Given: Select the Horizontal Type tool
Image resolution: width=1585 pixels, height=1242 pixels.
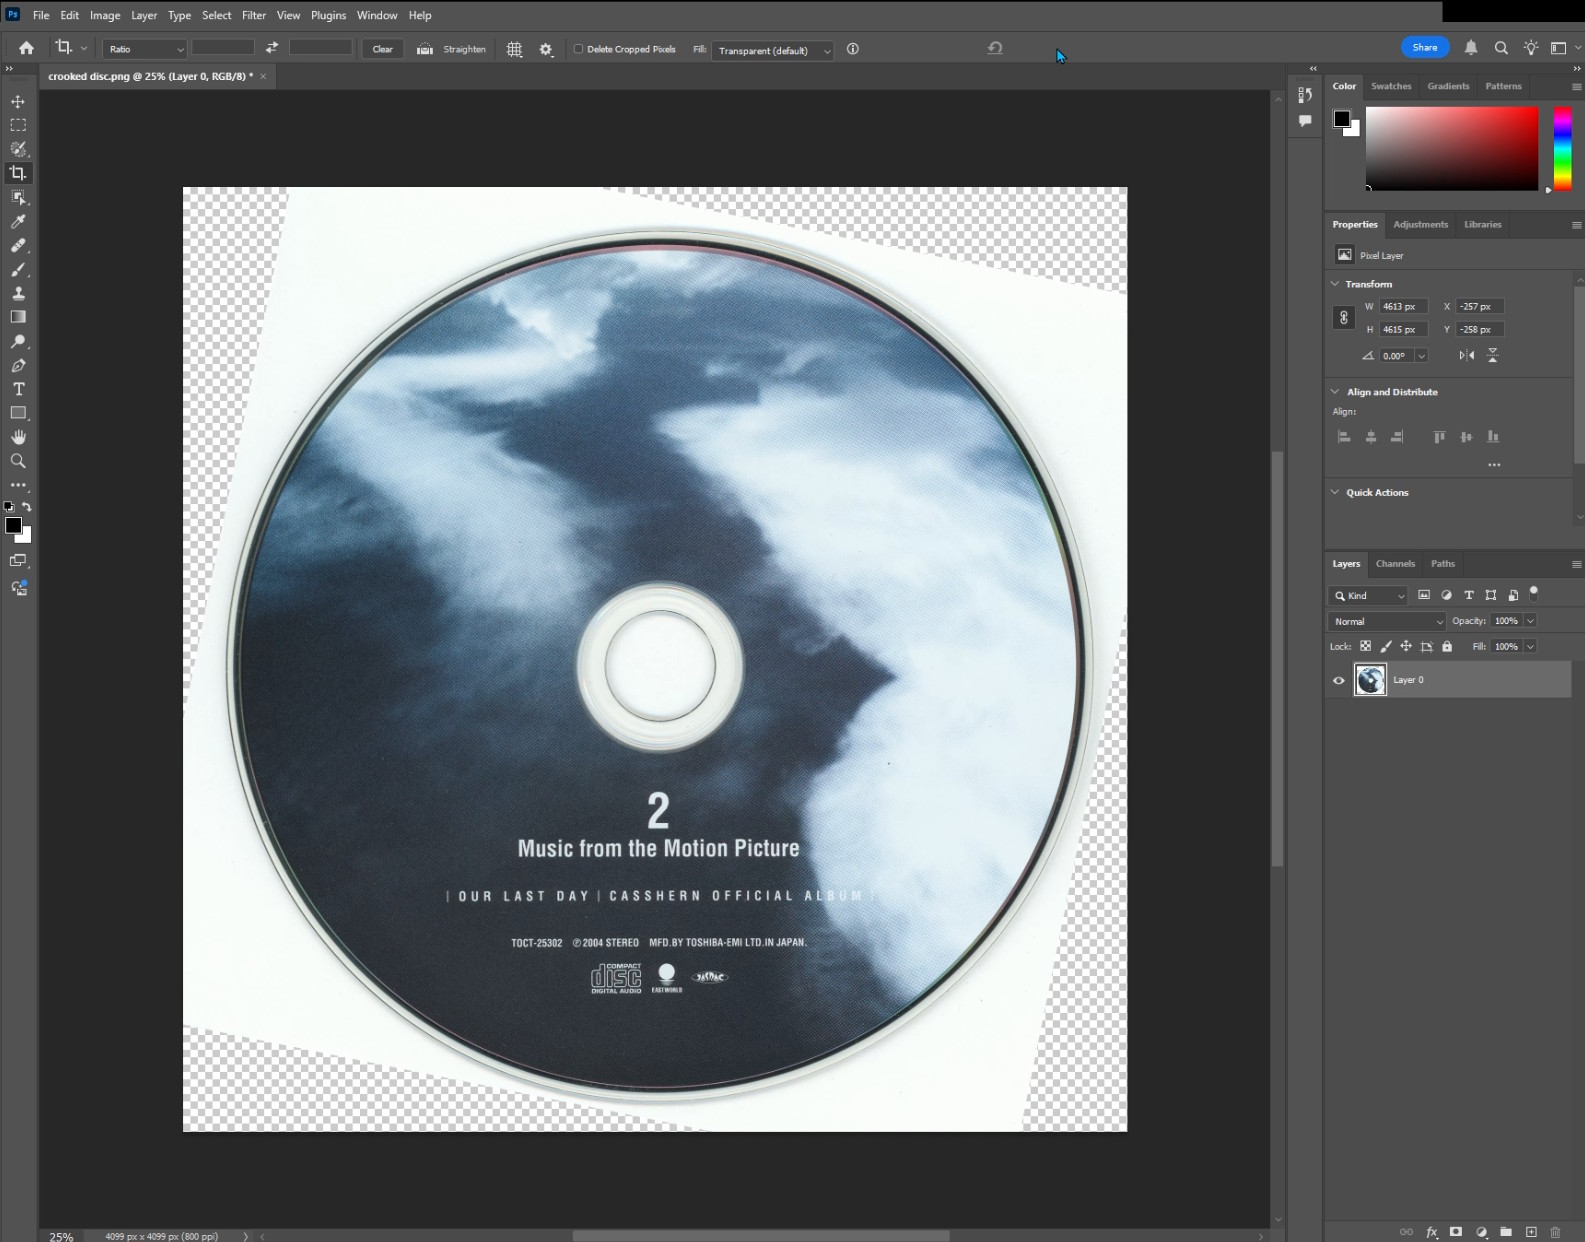Looking at the screenshot, I should click(x=18, y=389).
